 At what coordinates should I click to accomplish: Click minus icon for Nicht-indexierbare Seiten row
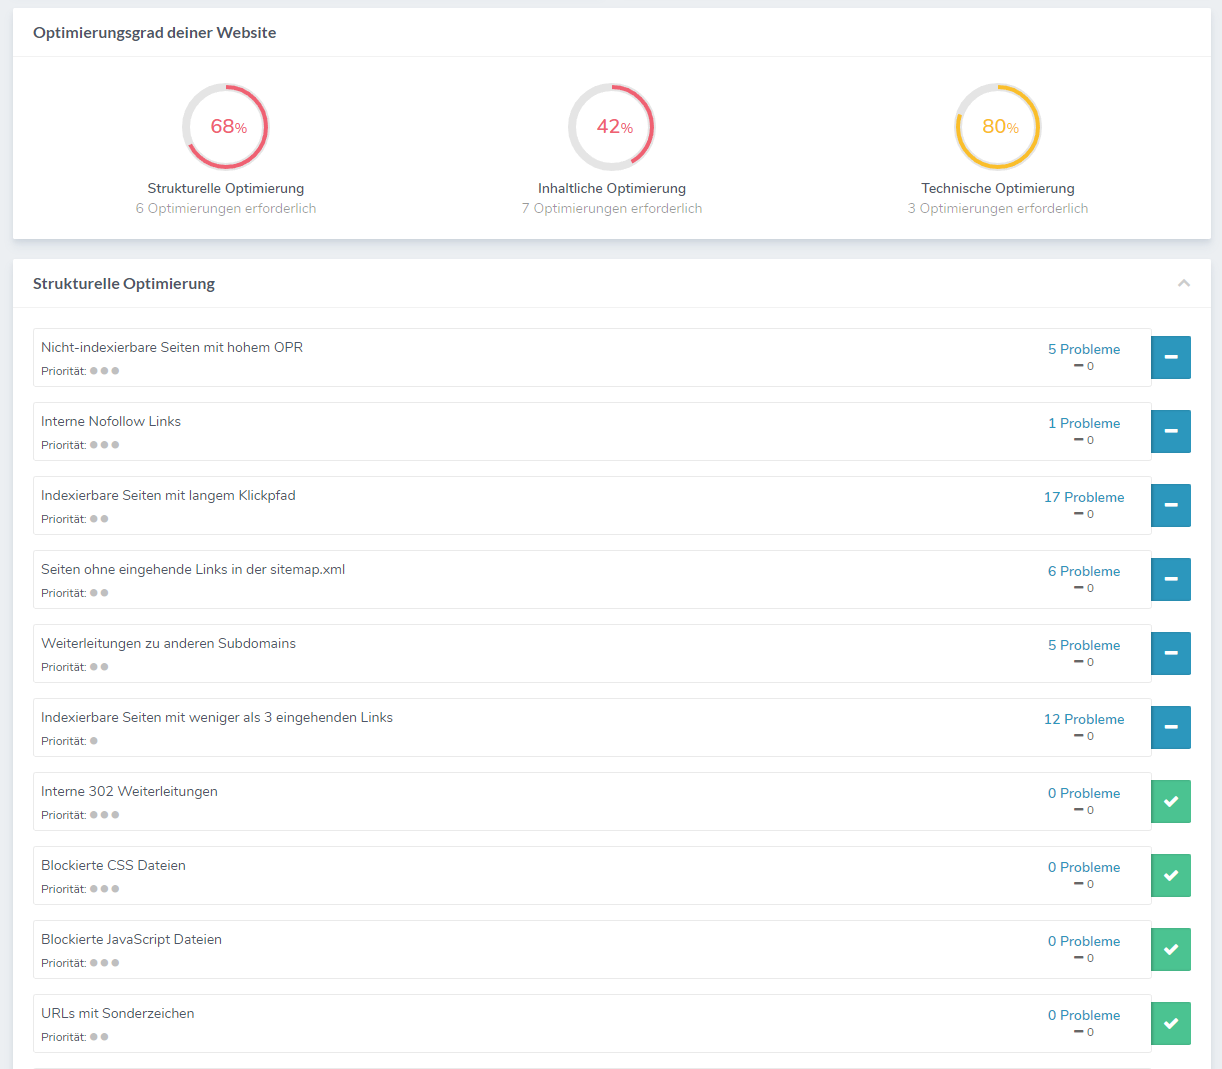coord(1170,357)
